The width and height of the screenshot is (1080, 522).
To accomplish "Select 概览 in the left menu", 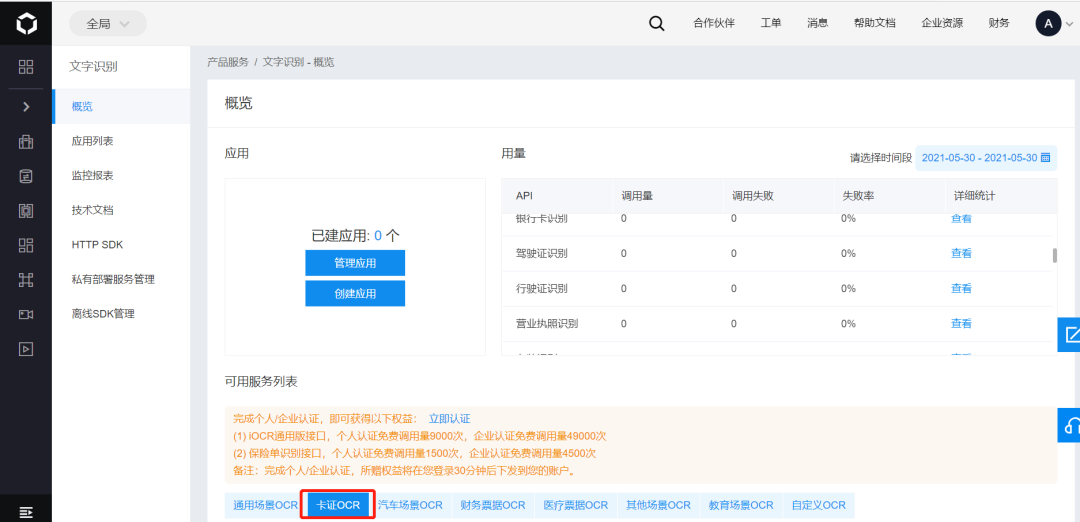I will [121, 107].
